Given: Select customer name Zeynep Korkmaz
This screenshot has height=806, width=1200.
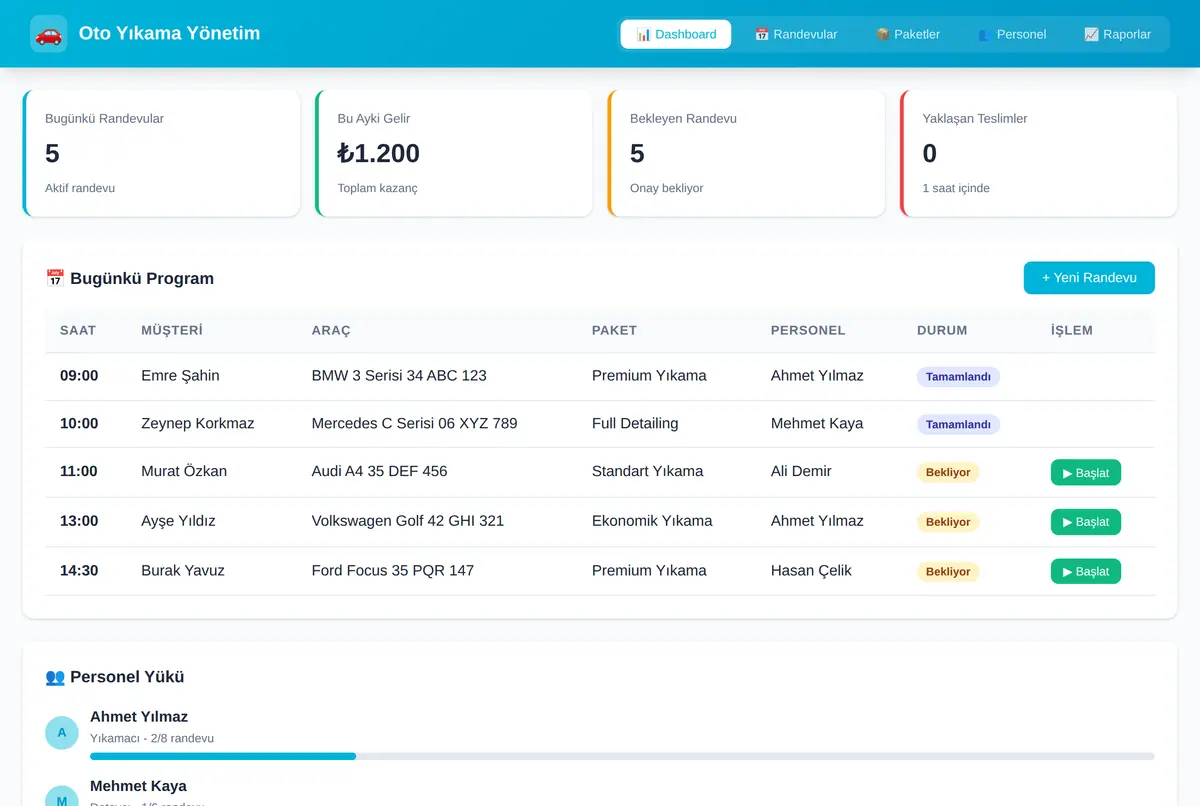Looking at the screenshot, I should click(x=198, y=423).
